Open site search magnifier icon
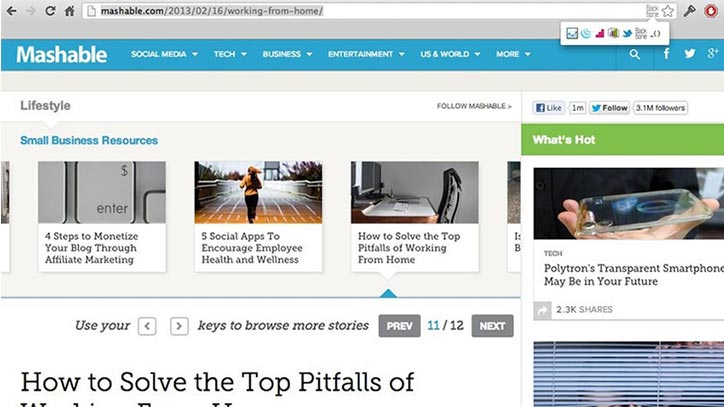 [x=635, y=55]
